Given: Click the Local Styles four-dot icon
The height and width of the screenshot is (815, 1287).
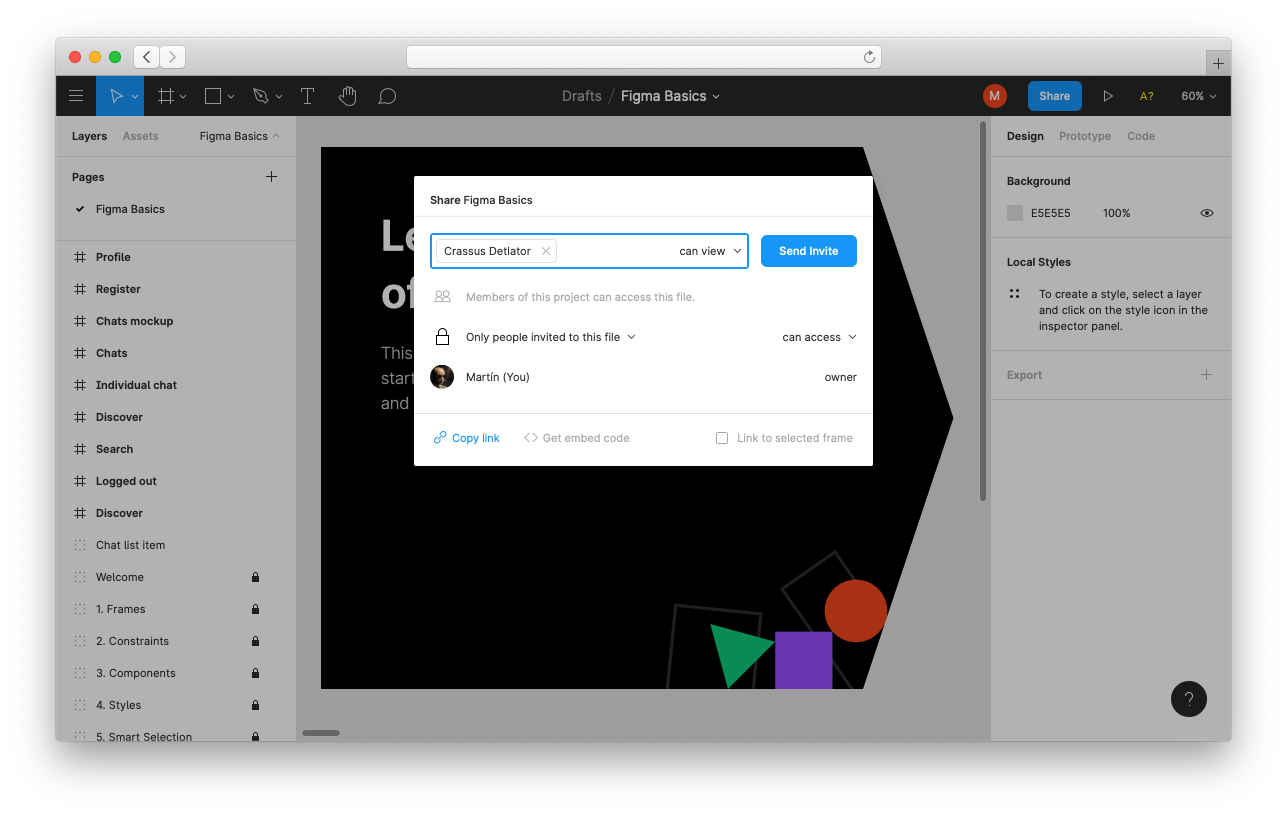Looking at the screenshot, I should coord(1015,294).
